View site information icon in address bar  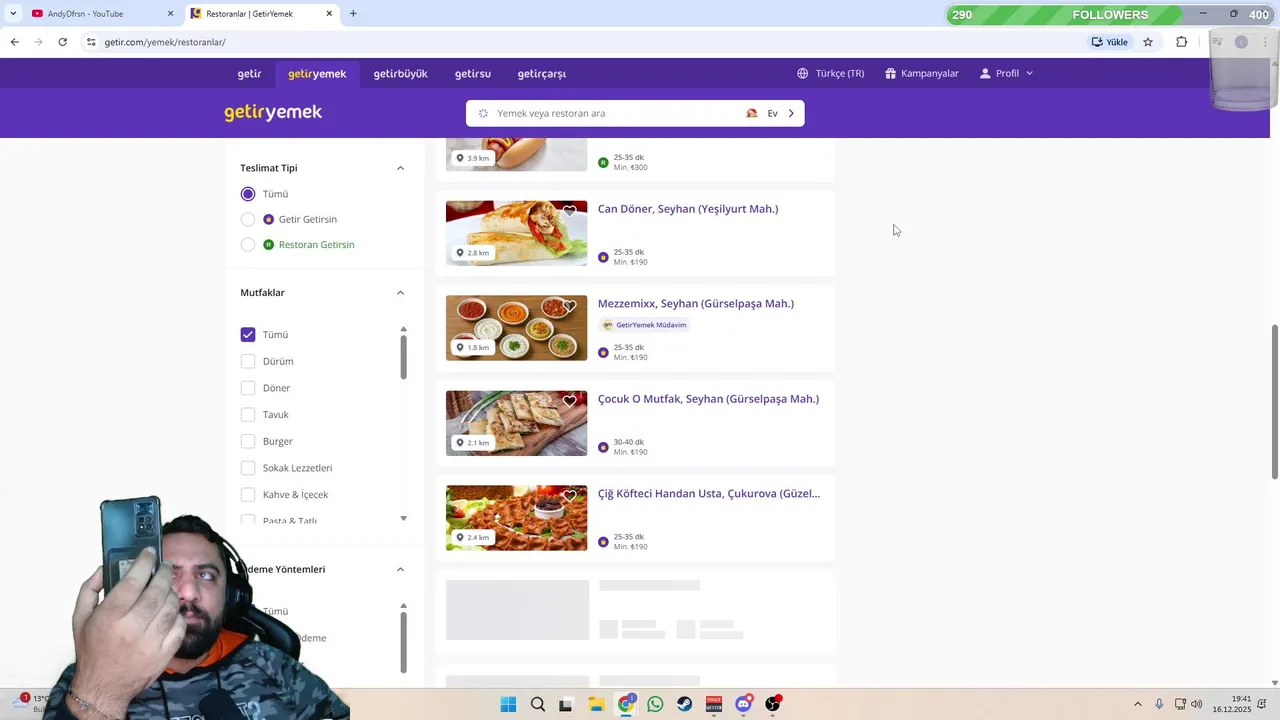(x=91, y=42)
